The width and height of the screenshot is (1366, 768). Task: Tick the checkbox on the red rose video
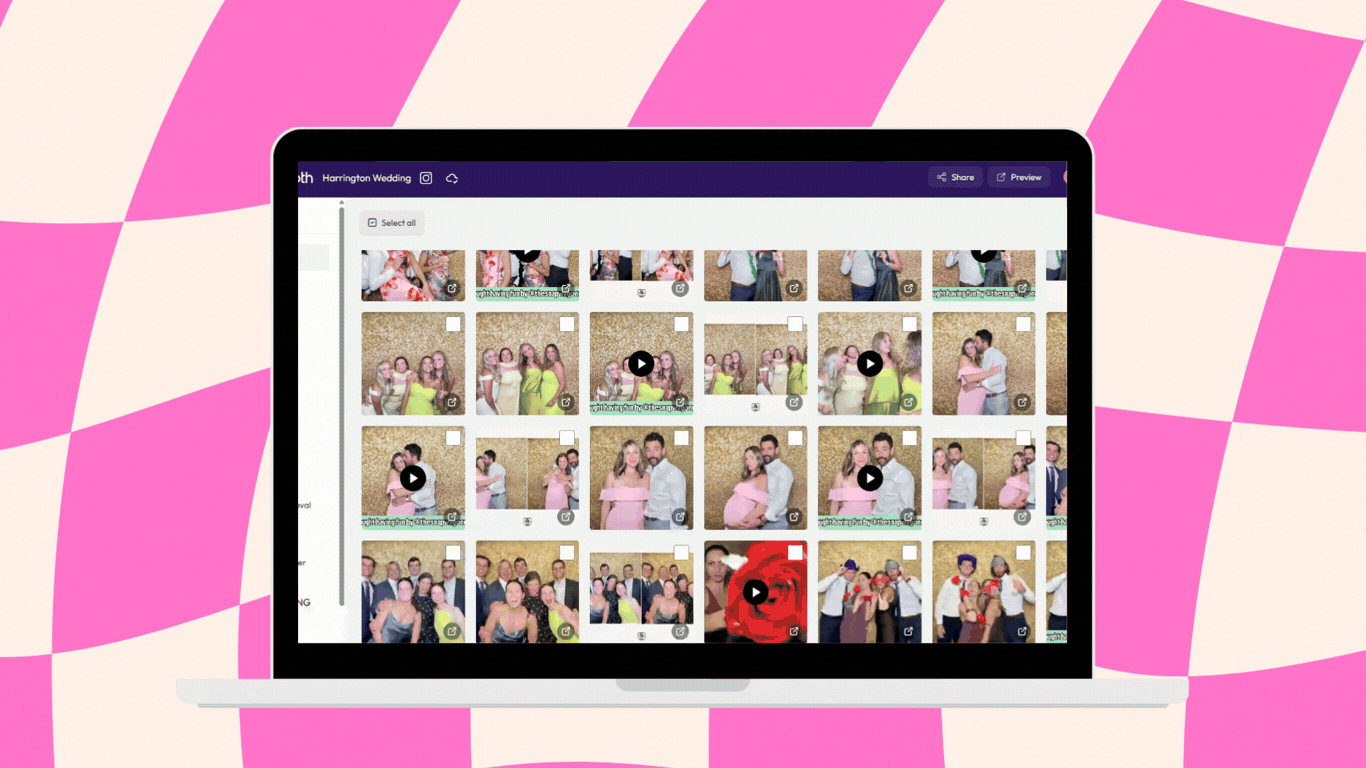[x=795, y=552]
